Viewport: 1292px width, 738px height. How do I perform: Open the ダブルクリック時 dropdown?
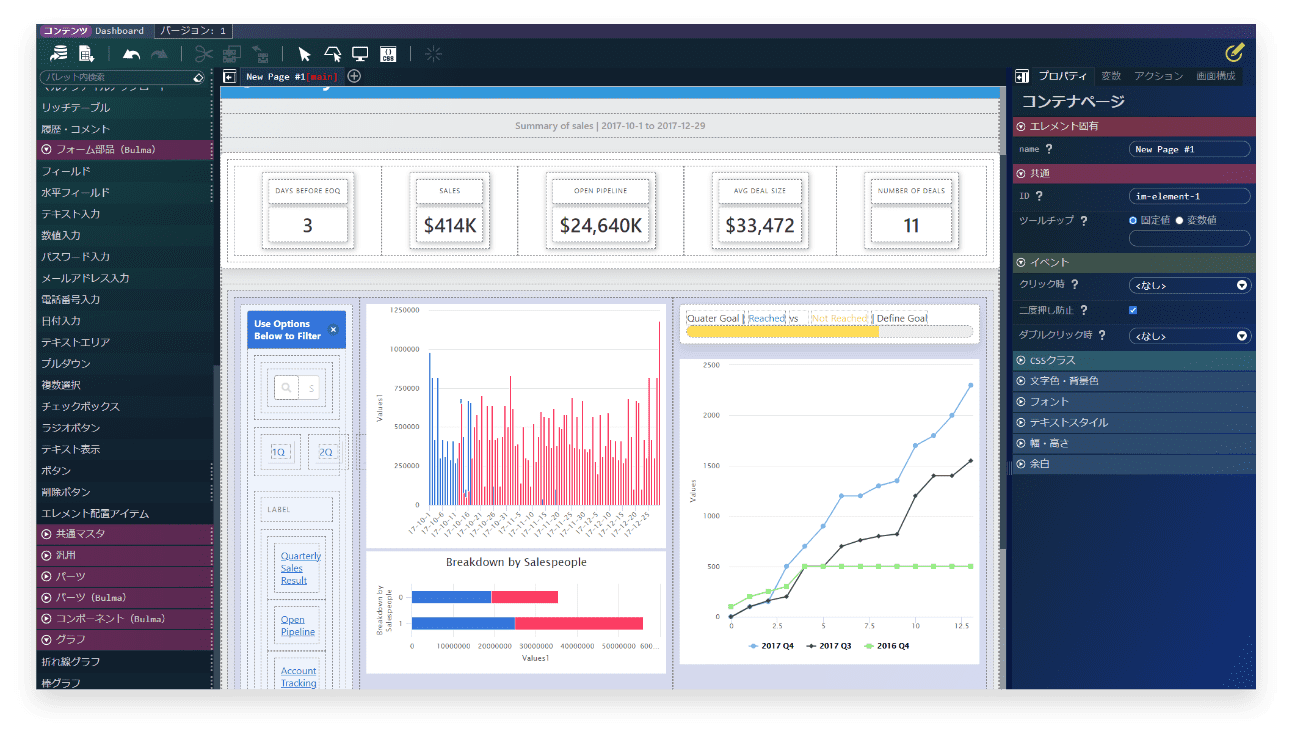(x=1190, y=336)
